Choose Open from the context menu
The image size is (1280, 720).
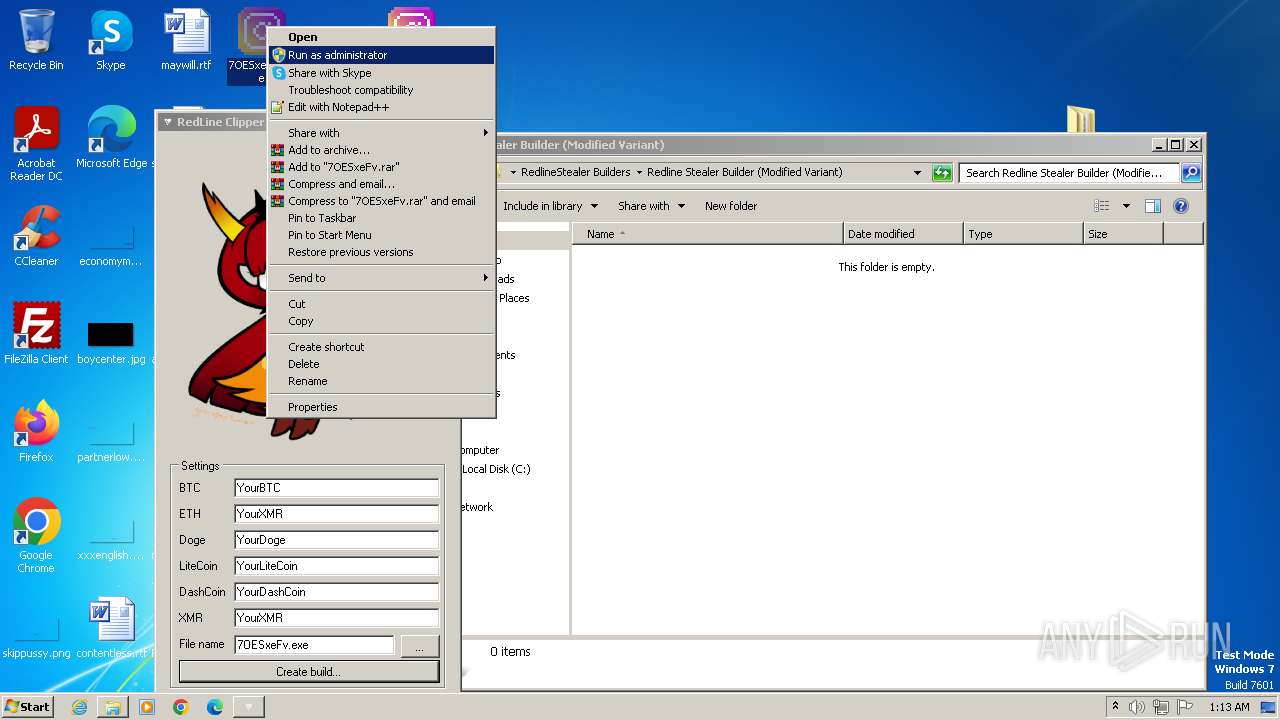pyautogui.click(x=381, y=37)
